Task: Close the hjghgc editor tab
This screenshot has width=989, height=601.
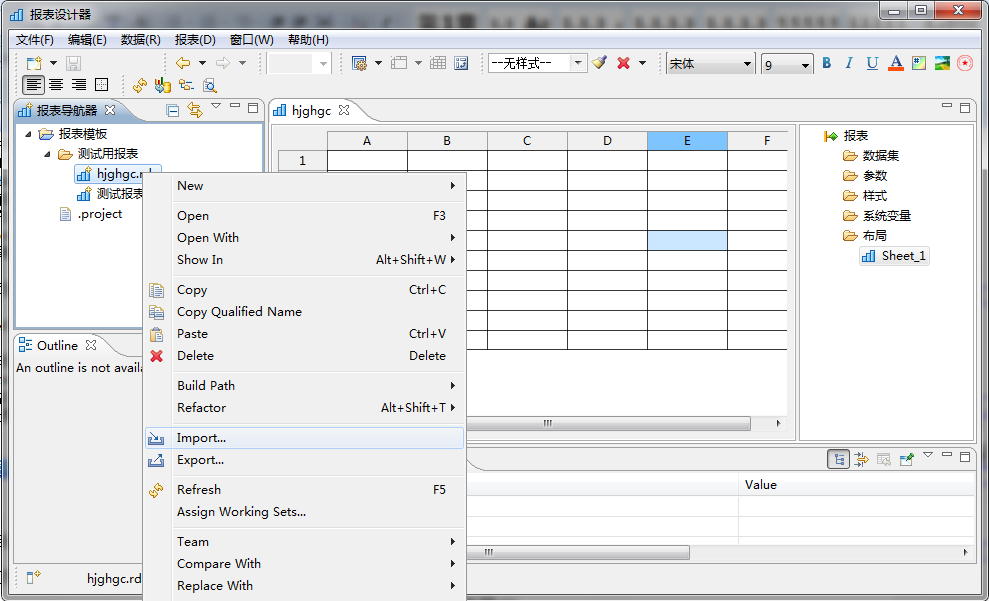Action: pos(344,110)
